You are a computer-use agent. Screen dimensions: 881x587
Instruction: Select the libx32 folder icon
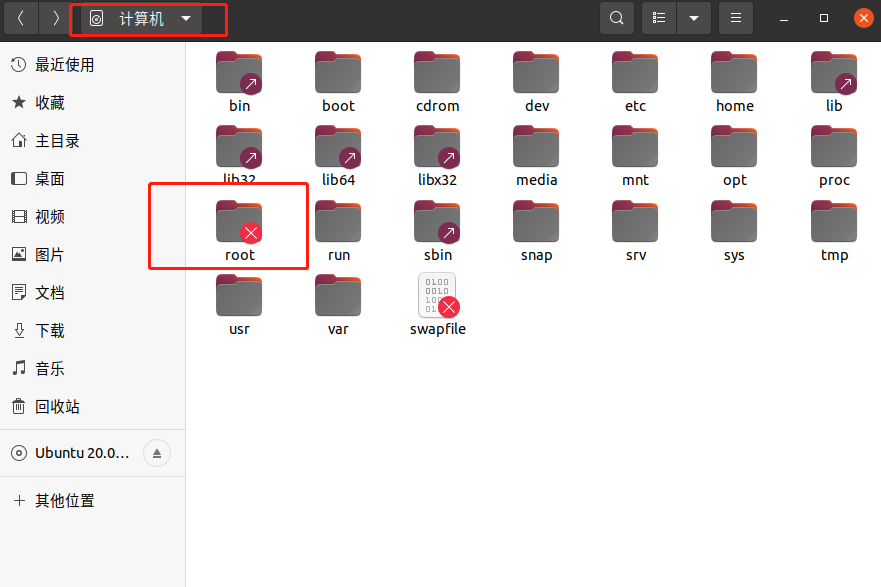(437, 147)
